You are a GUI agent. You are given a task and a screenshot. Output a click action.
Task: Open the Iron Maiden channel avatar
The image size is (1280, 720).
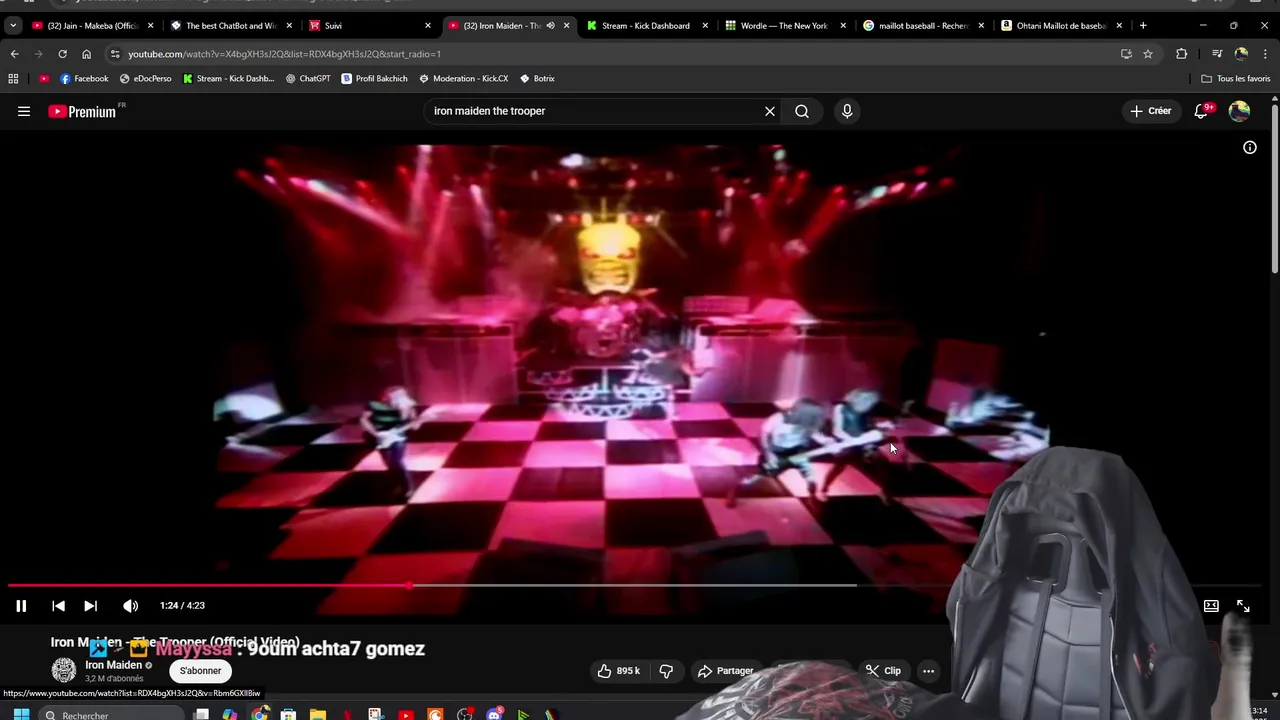tap(64, 670)
